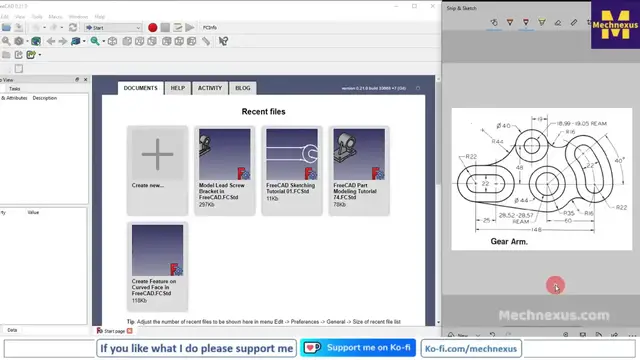This screenshot has height=360, width=640.
Task: Float the combo view panel
Action: click(77, 80)
